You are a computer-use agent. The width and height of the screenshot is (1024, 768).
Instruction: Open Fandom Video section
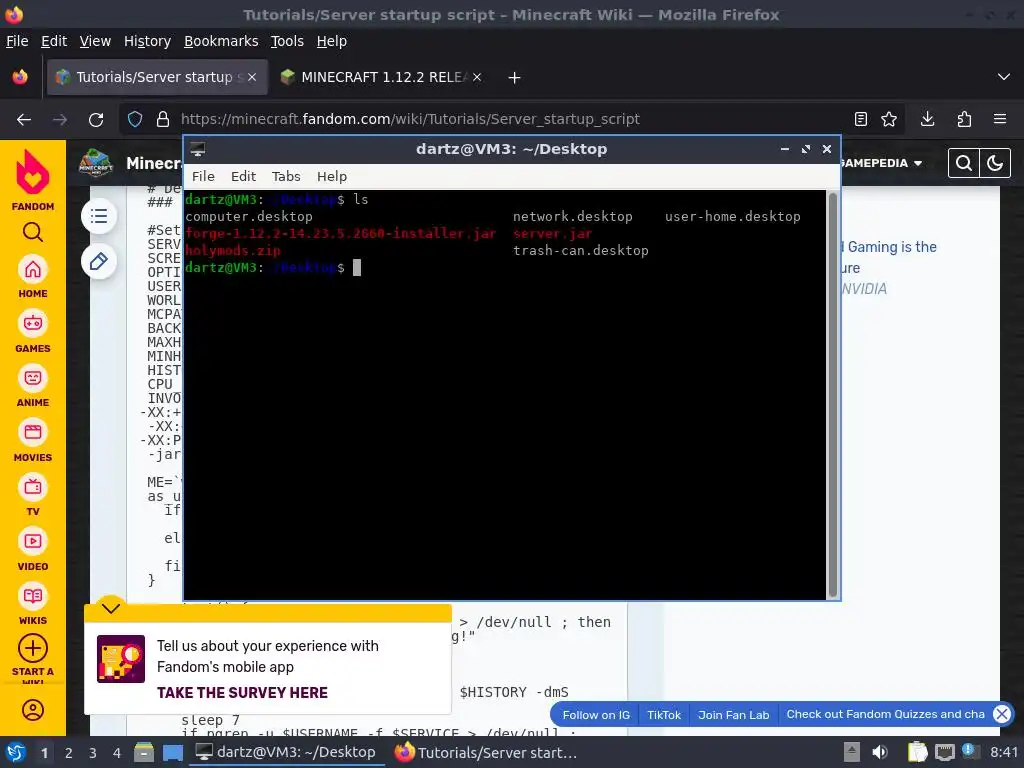coord(33,551)
